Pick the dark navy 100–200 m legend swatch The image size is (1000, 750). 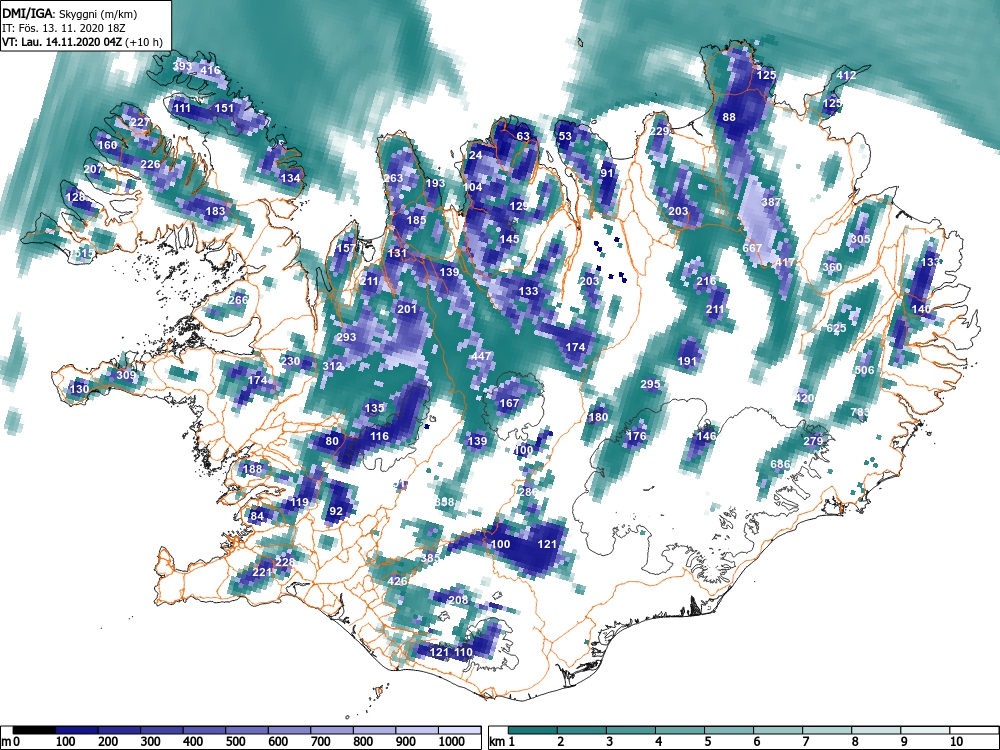[77, 730]
